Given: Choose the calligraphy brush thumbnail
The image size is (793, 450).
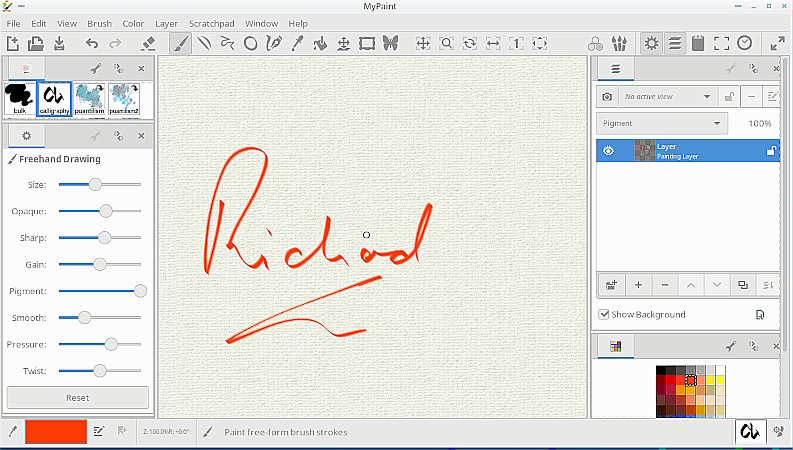Looking at the screenshot, I should [53, 97].
